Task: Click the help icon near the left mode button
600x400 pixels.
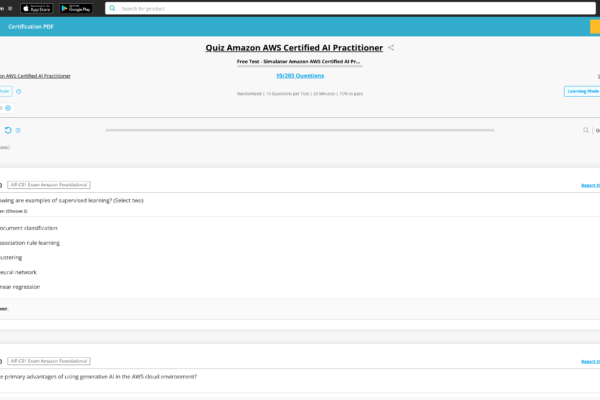Action: click(18, 91)
